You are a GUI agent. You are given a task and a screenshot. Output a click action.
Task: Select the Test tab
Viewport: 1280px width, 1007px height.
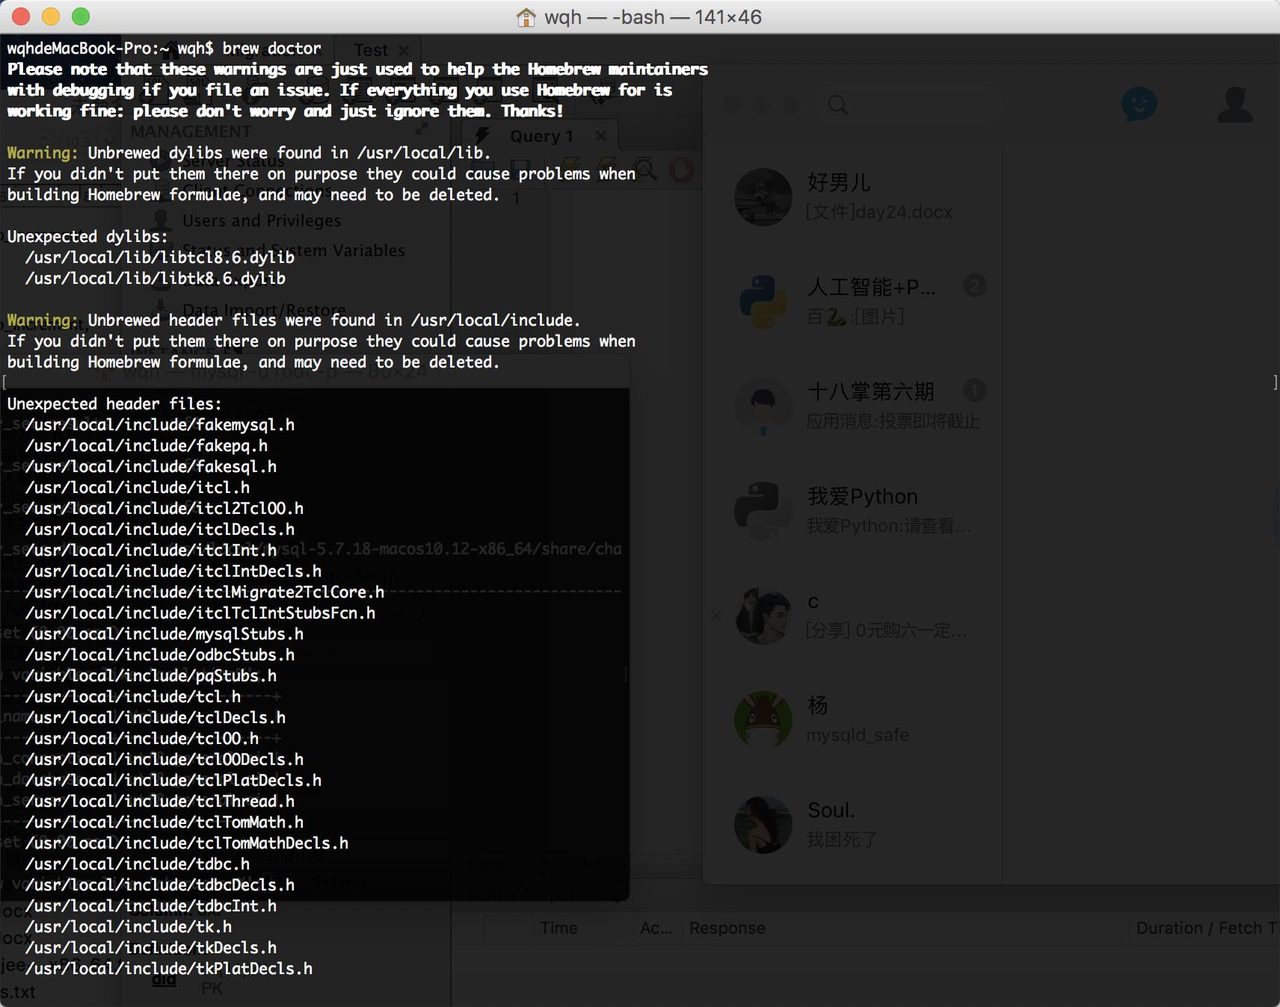(370, 50)
